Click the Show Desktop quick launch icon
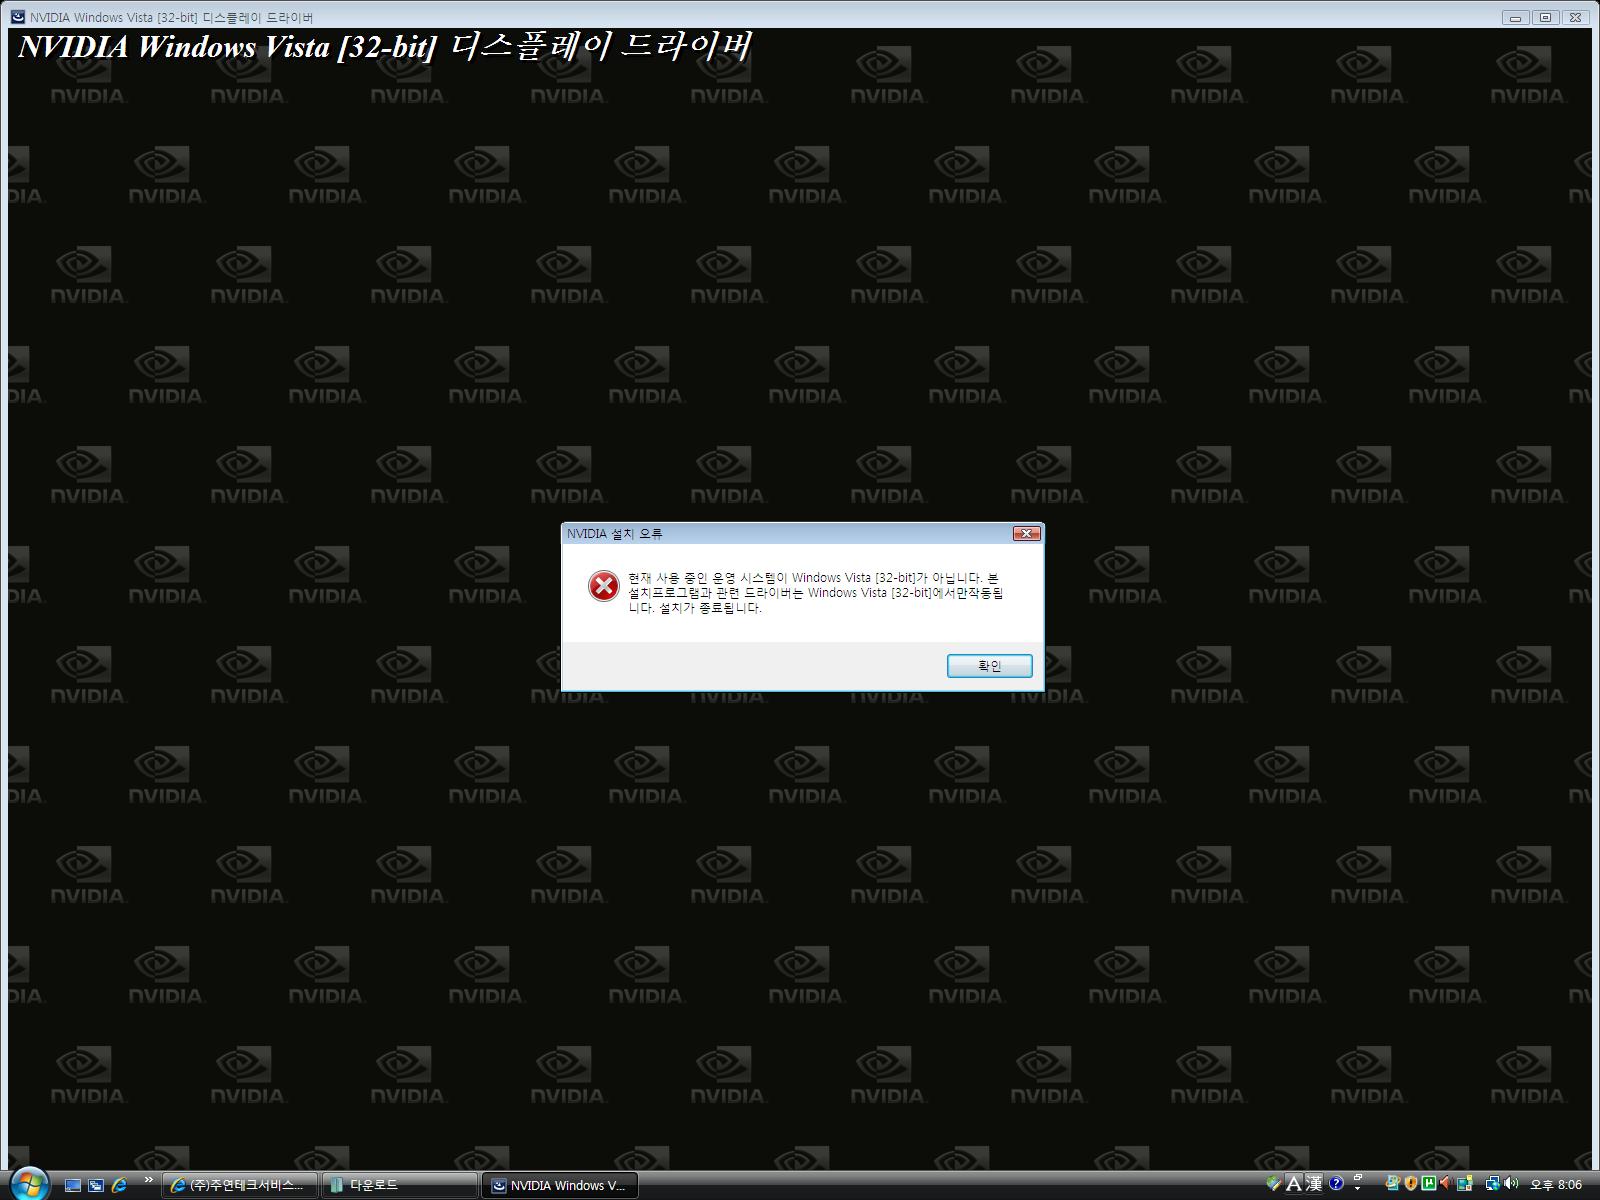Screen dimensions: 1600x1200 [x=73, y=1185]
